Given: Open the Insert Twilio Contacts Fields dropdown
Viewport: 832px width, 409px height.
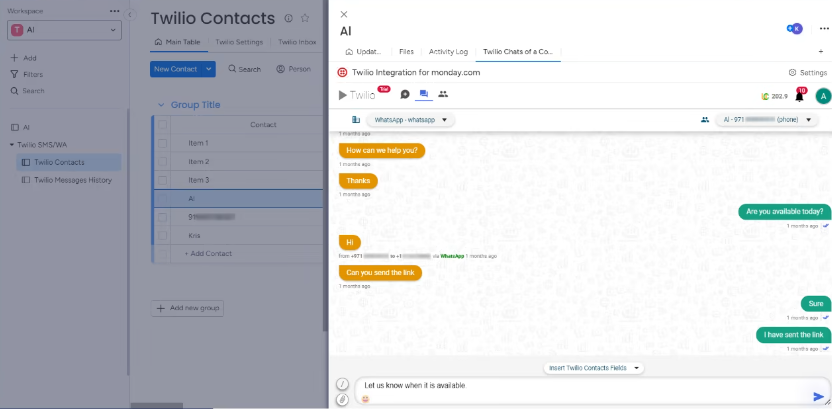Looking at the screenshot, I should [x=593, y=368].
